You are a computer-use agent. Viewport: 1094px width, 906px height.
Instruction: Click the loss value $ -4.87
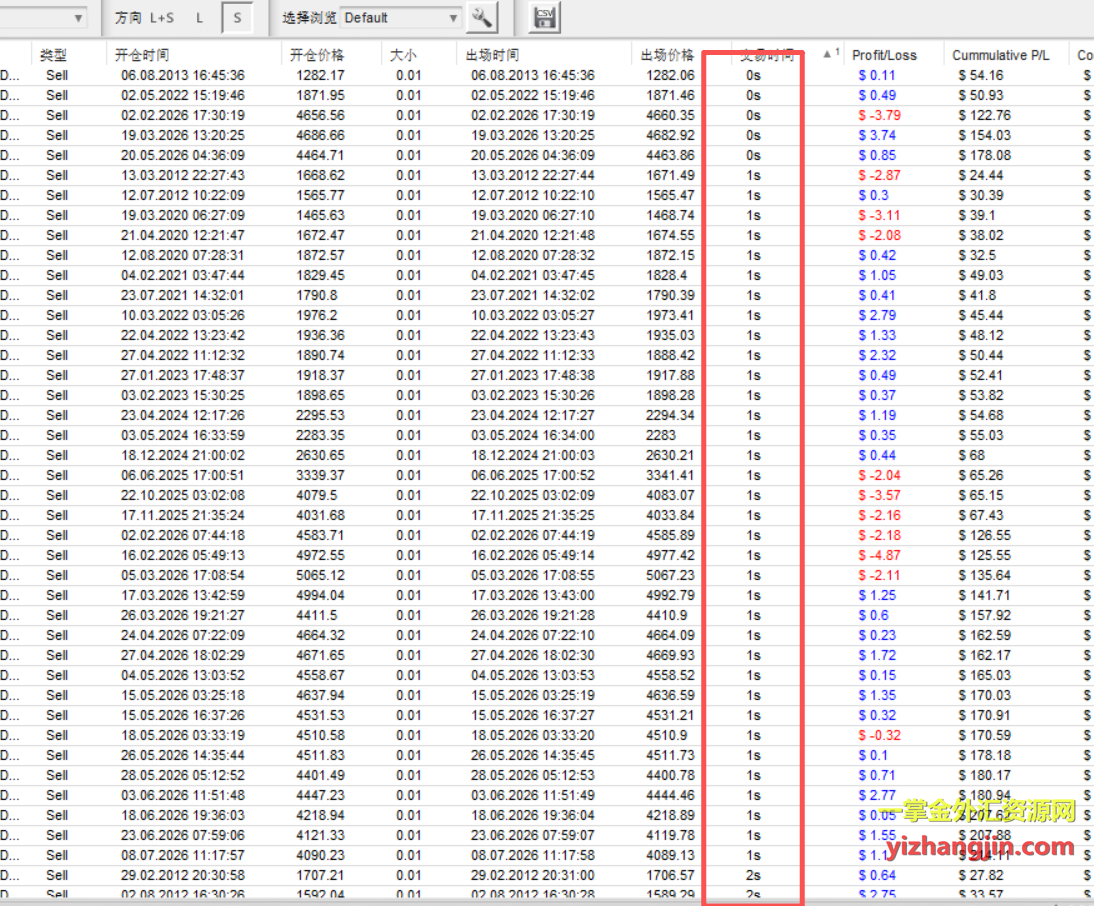coord(879,555)
